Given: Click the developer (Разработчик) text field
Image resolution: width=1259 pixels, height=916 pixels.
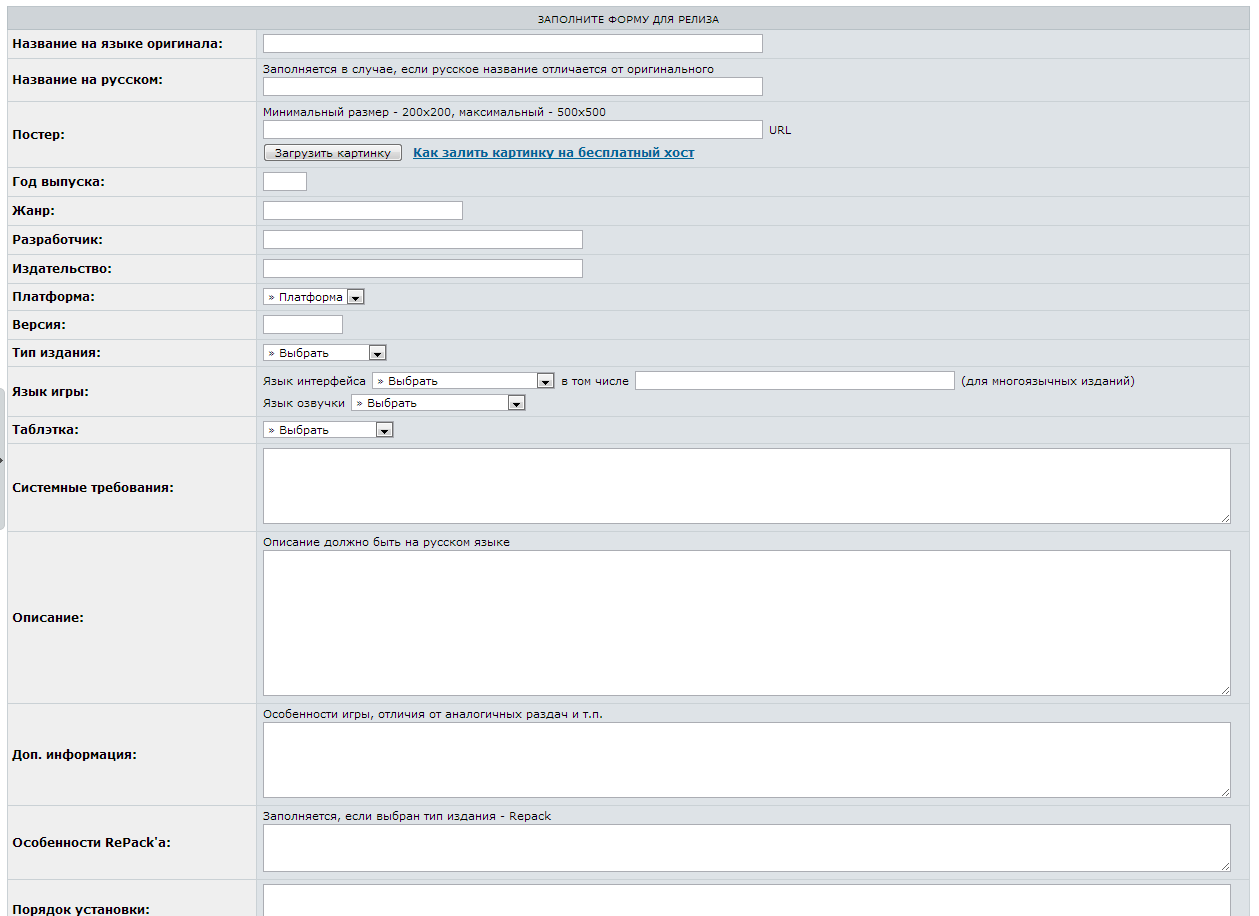Looking at the screenshot, I should [422, 240].
